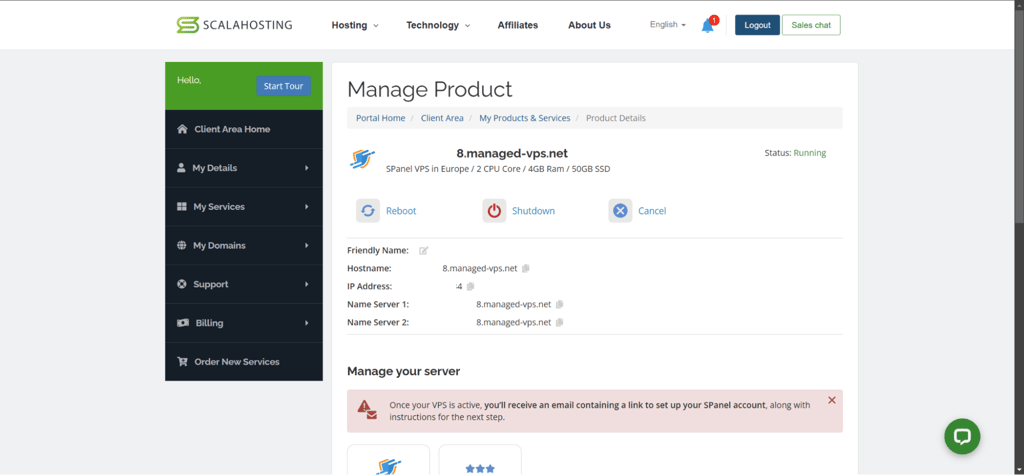Viewport: 1024px width, 475px height.
Task: Click the Shutdown link text
Action: [534, 211]
